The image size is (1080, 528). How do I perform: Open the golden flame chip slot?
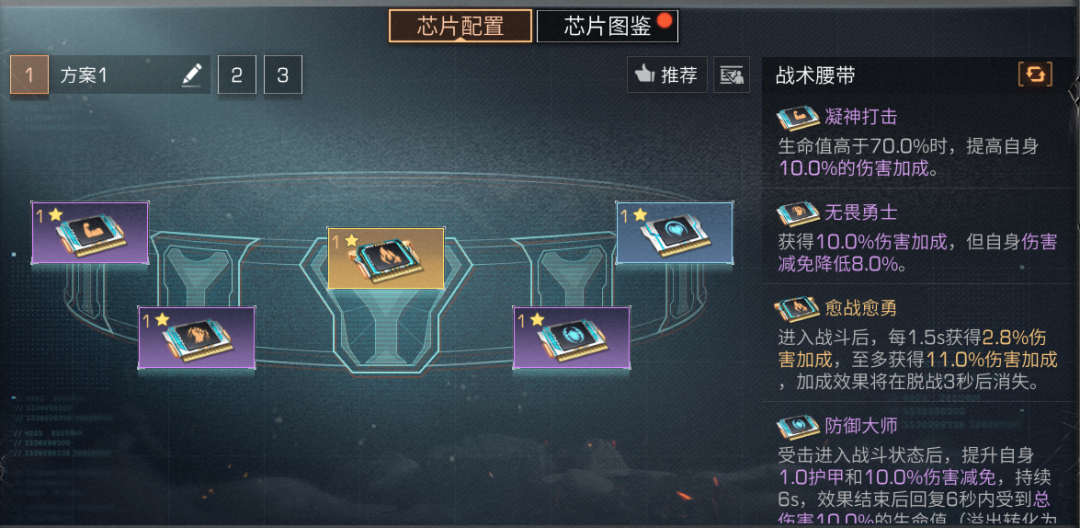[x=386, y=258]
